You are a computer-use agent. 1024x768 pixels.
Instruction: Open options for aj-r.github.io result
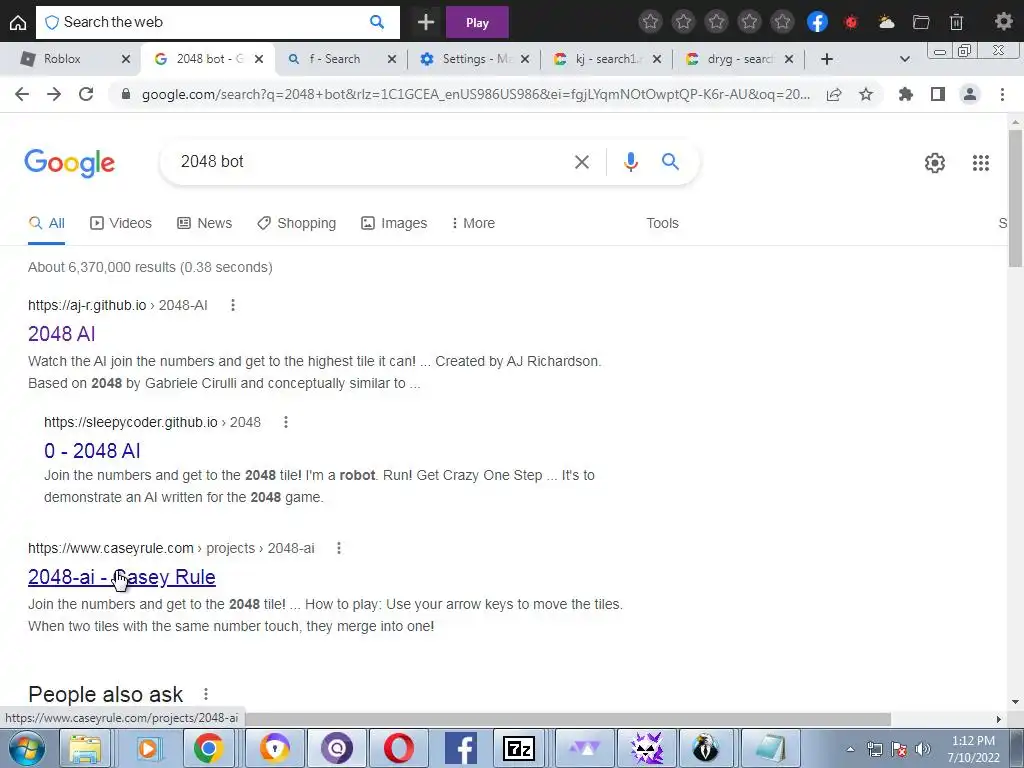point(232,305)
